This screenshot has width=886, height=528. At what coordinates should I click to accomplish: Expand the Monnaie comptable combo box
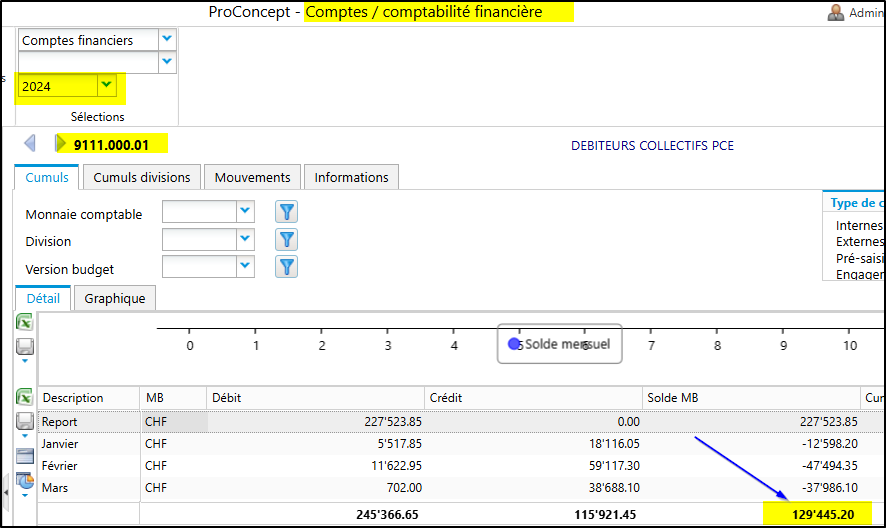coord(245,211)
